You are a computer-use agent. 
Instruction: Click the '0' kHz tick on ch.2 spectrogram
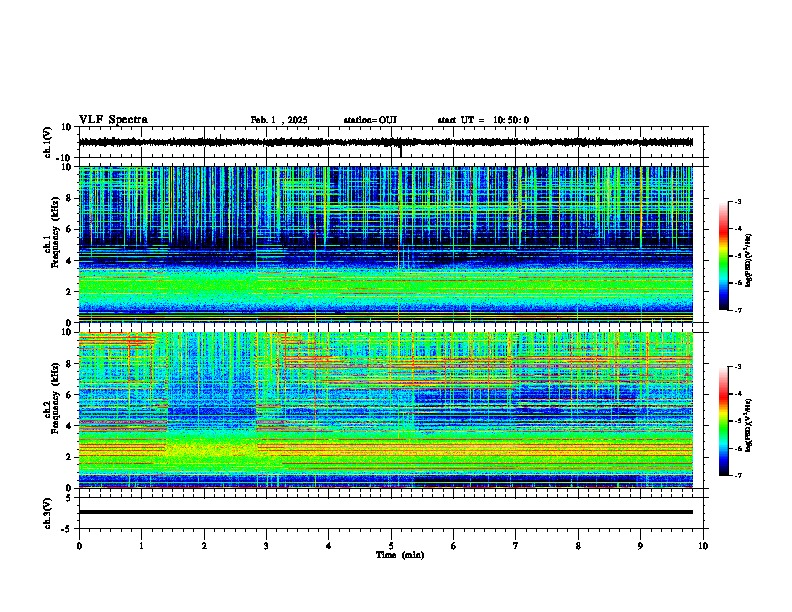pos(69,488)
